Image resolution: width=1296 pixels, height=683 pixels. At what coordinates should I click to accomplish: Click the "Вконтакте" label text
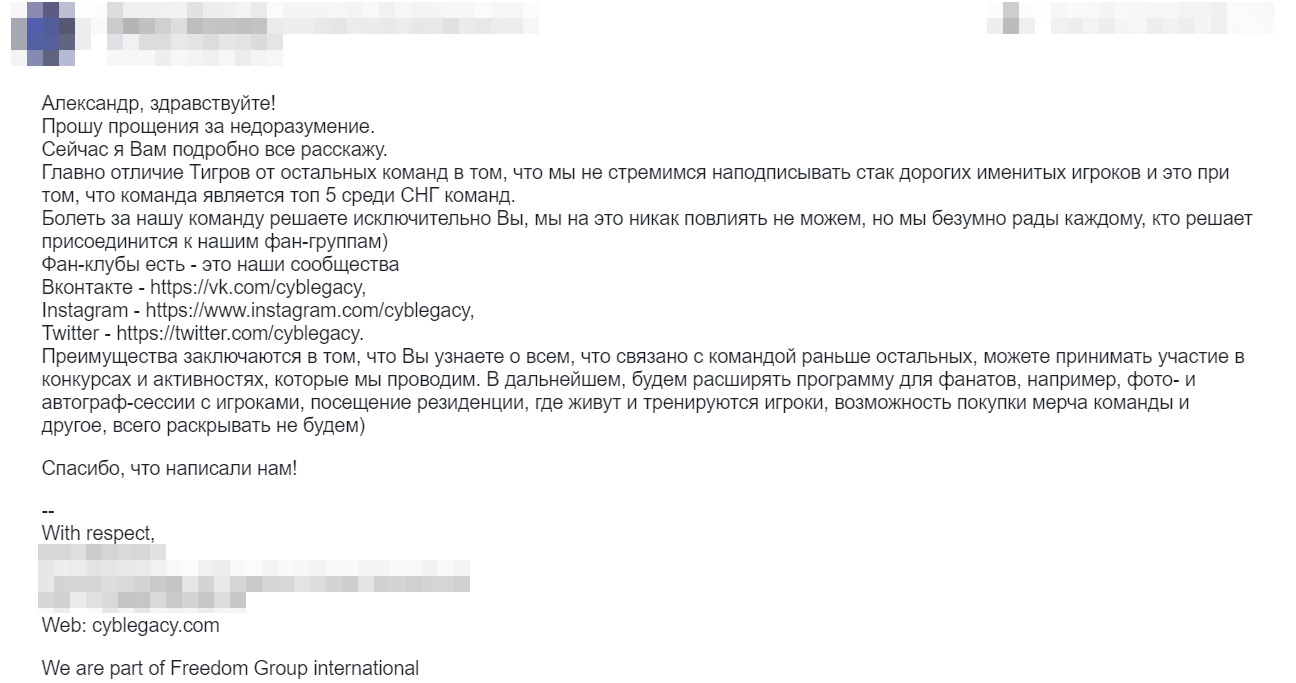pos(87,287)
